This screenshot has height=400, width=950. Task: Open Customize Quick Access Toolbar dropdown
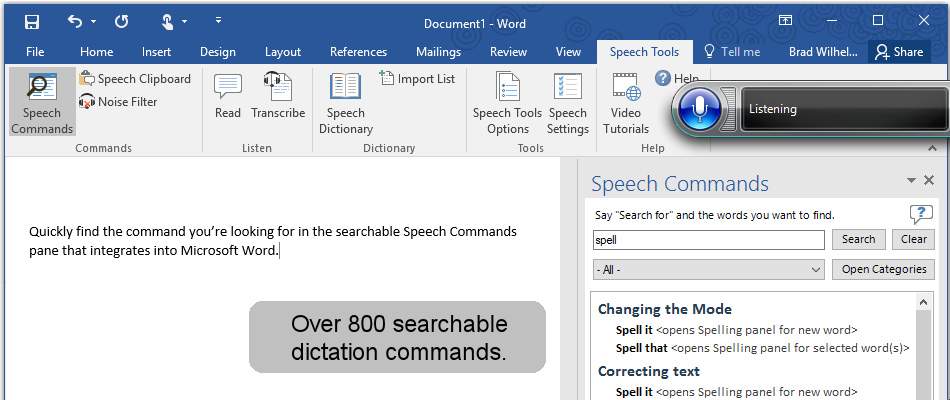pyautogui.click(x=218, y=21)
